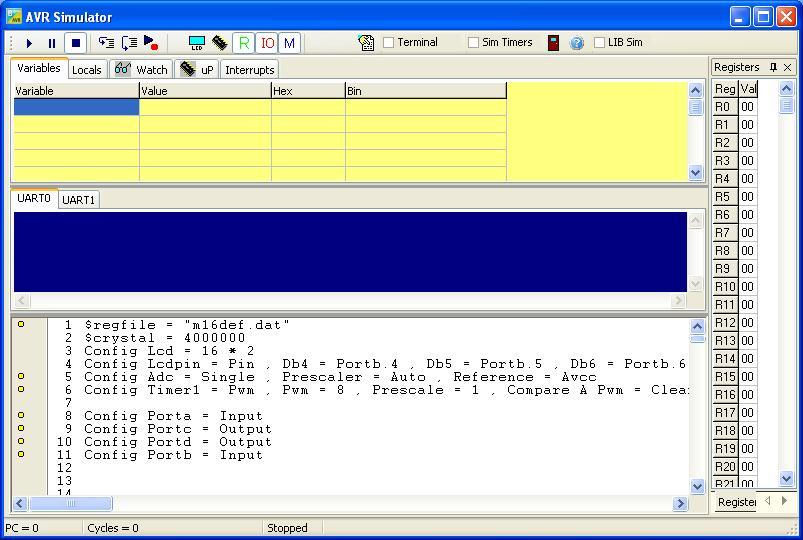The image size is (803, 540).
Task: Close the Registers panel
Action: 788,67
